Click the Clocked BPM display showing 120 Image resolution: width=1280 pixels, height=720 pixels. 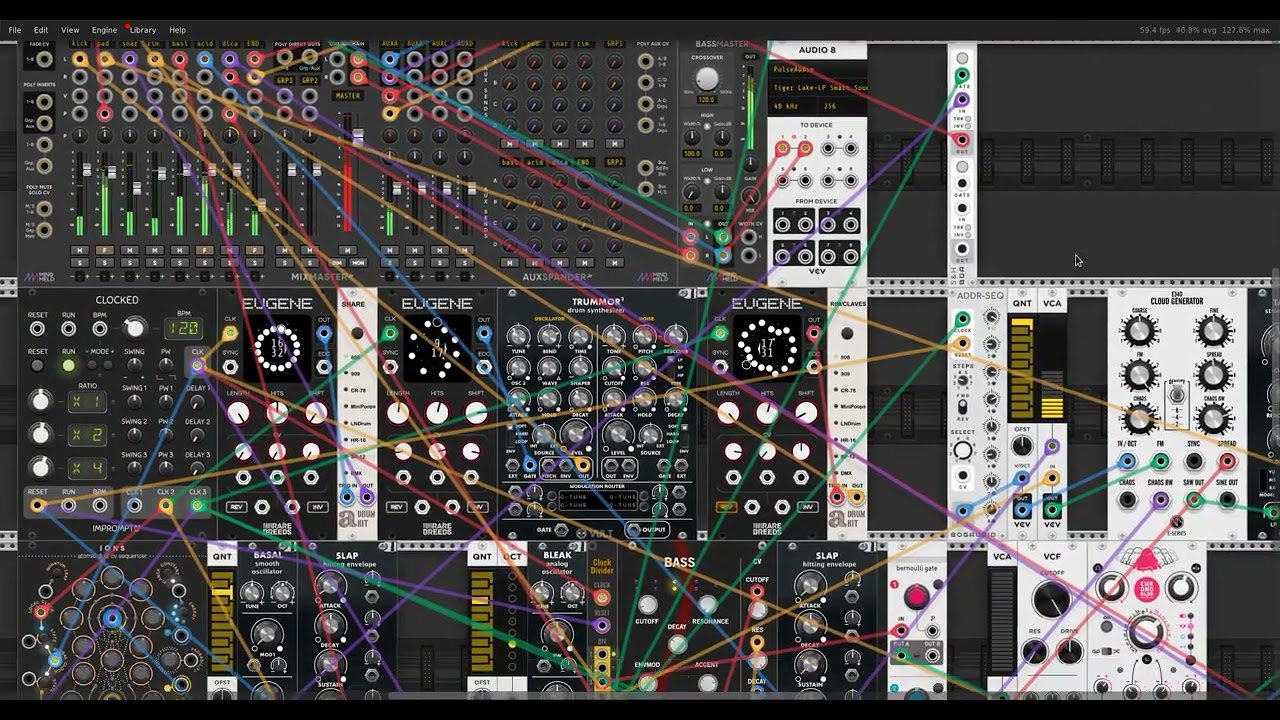tap(183, 328)
